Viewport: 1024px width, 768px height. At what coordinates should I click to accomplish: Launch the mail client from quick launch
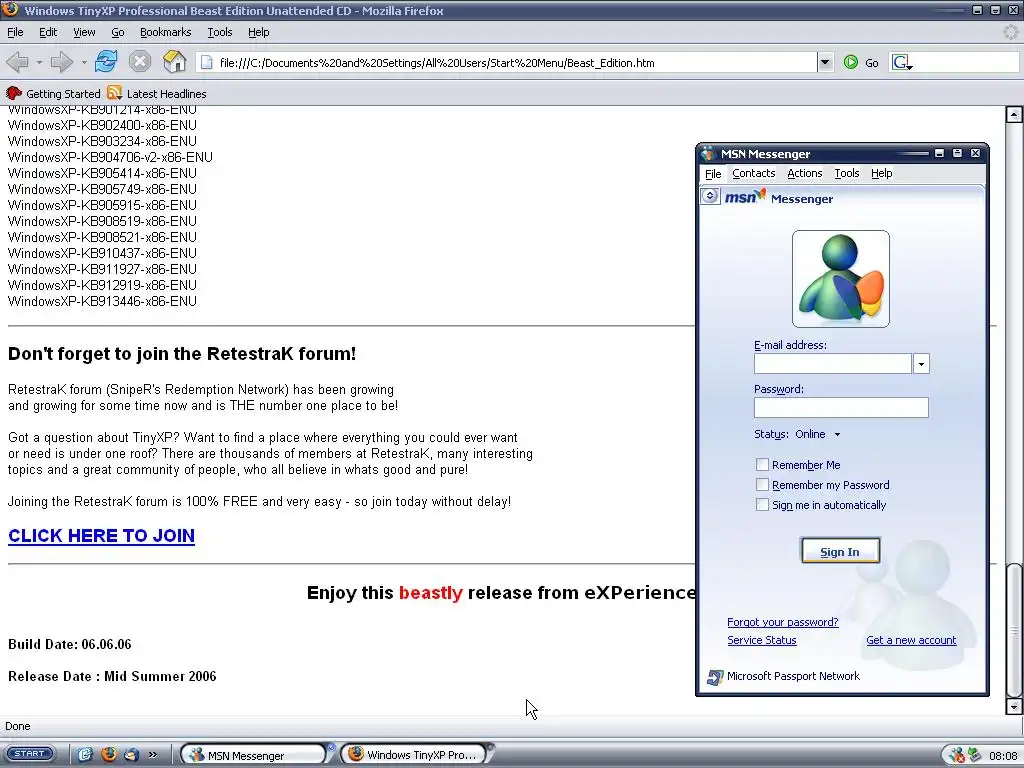(131, 755)
